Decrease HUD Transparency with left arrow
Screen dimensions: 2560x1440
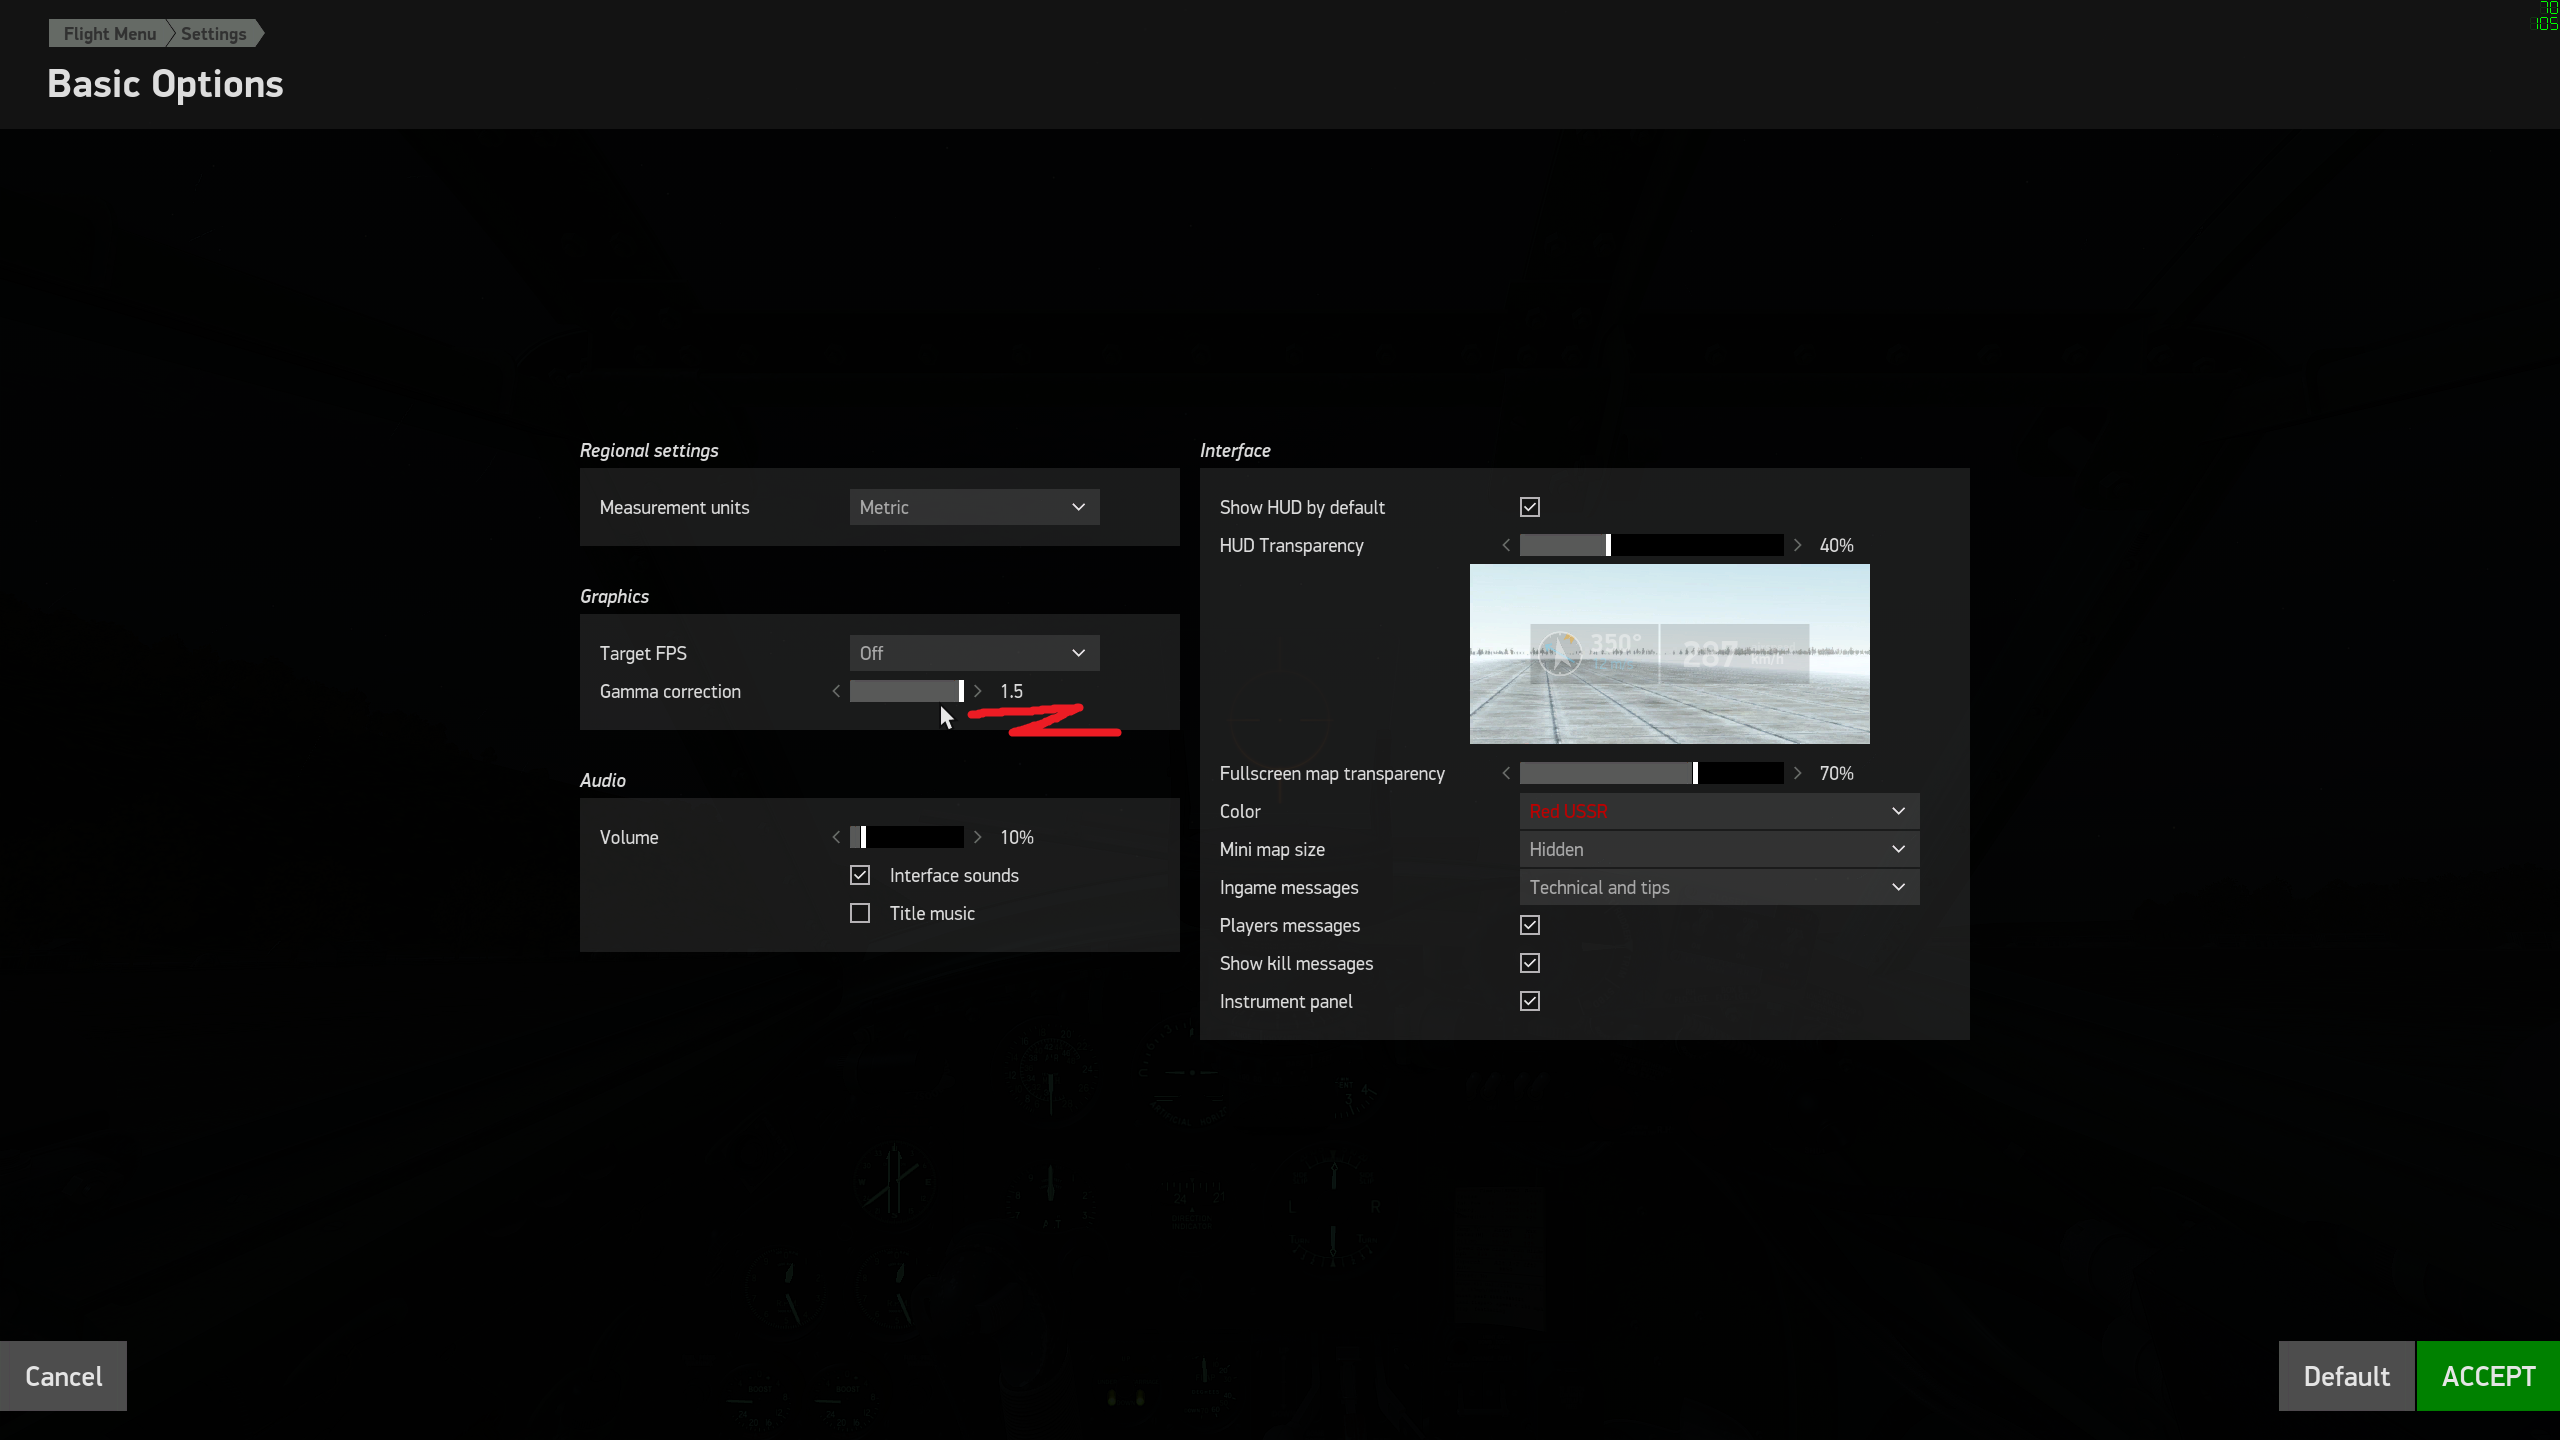click(x=1506, y=546)
